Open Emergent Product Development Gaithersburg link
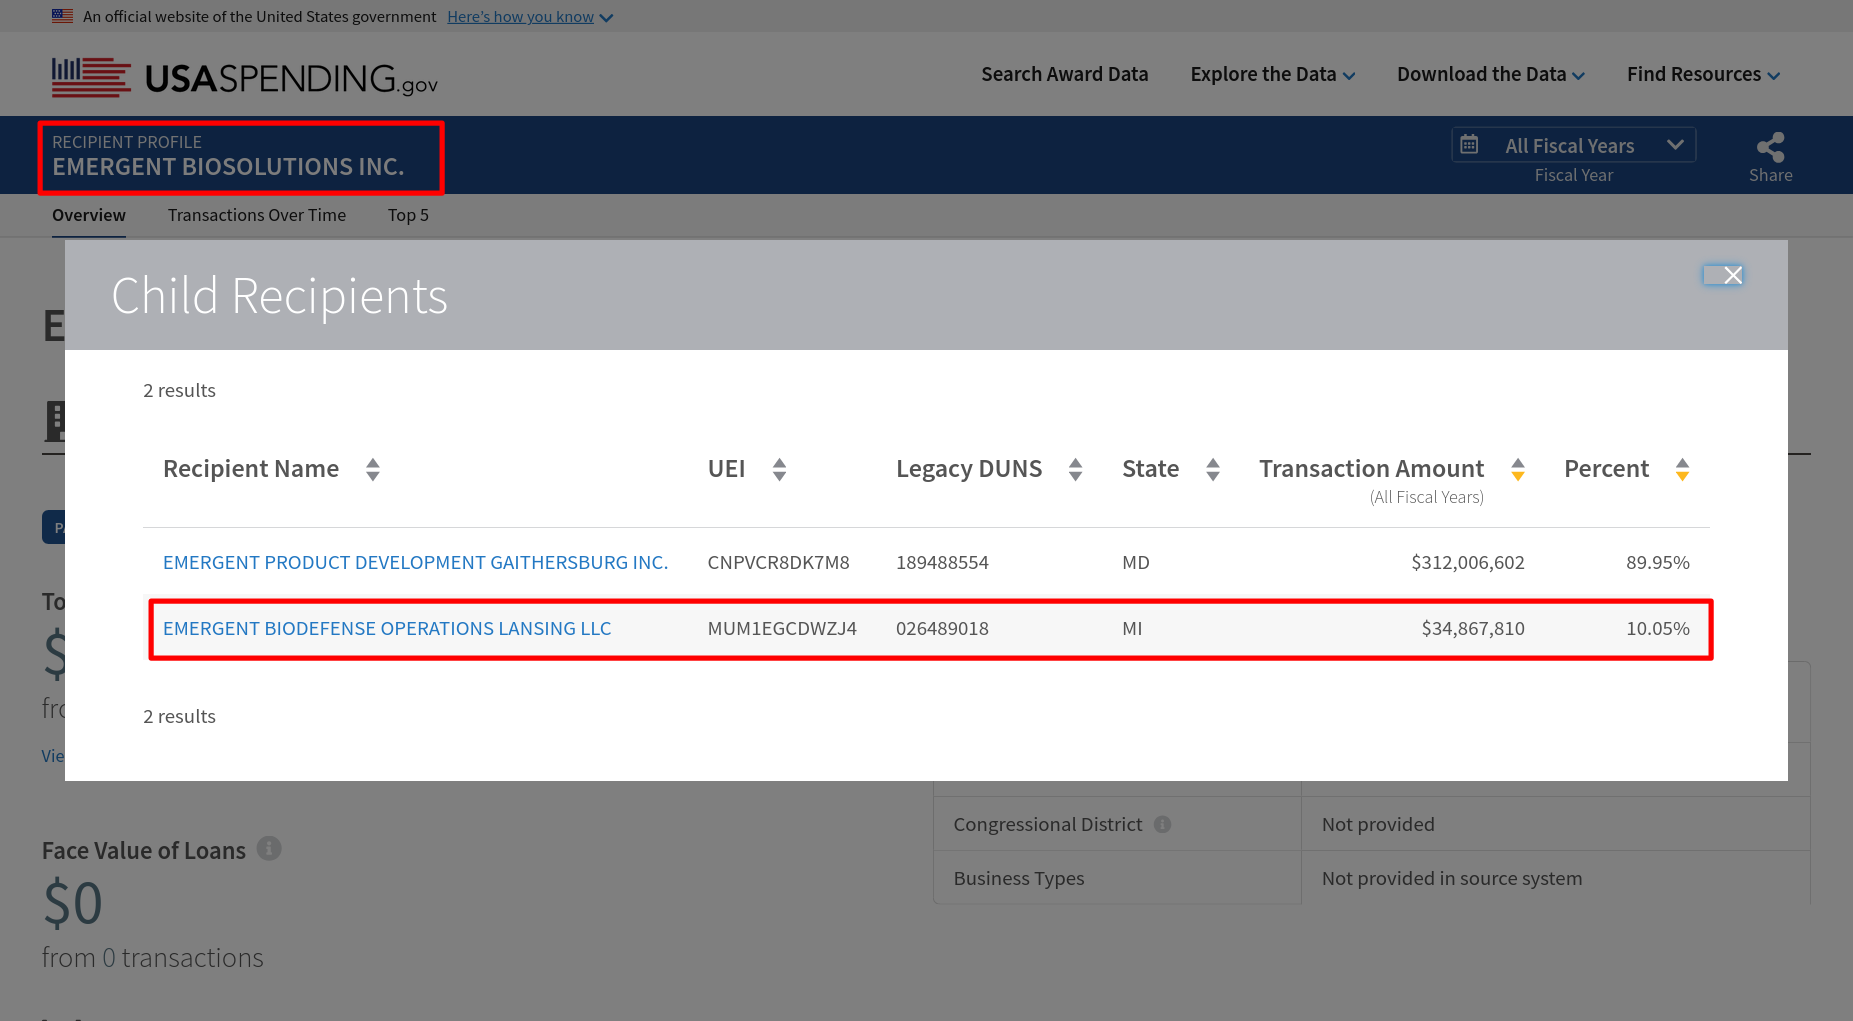 (415, 562)
